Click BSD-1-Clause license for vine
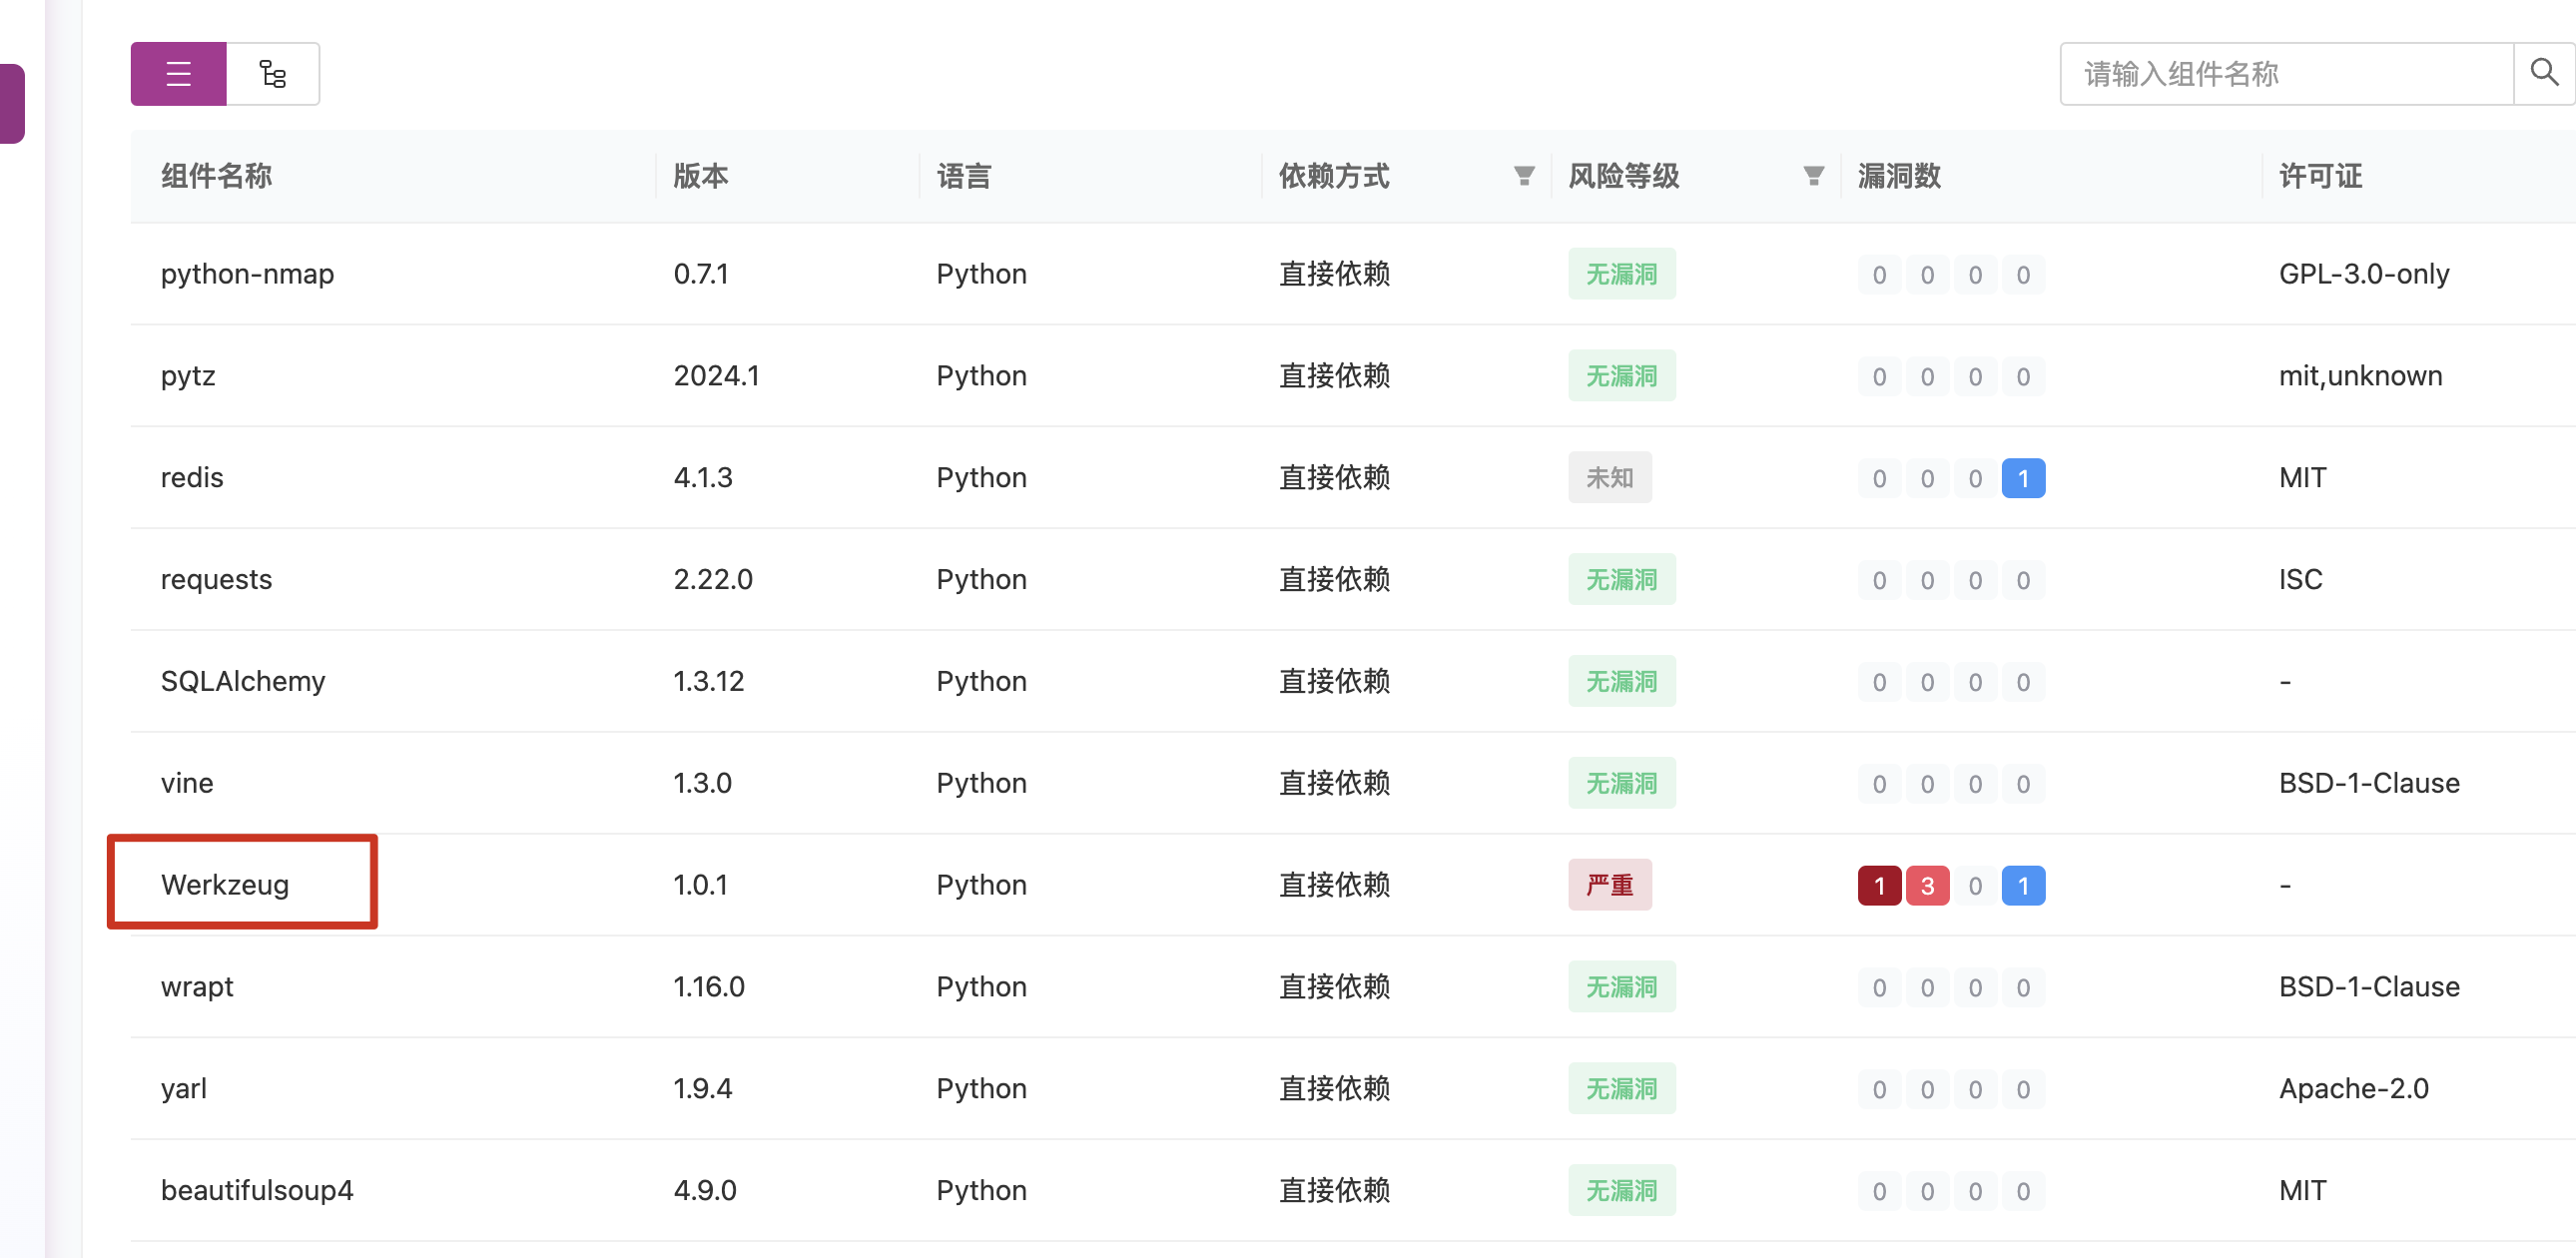The image size is (2576, 1258). click(x=2369, y=783)
